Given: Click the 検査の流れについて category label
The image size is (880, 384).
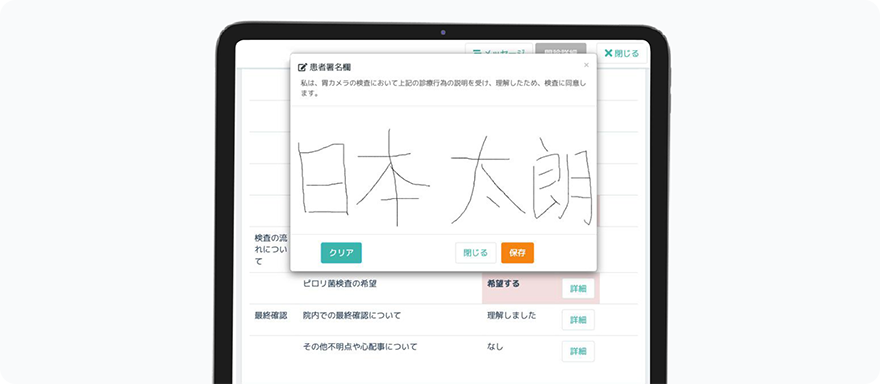Looking at the screenshot, I should (x=271, y=249).
